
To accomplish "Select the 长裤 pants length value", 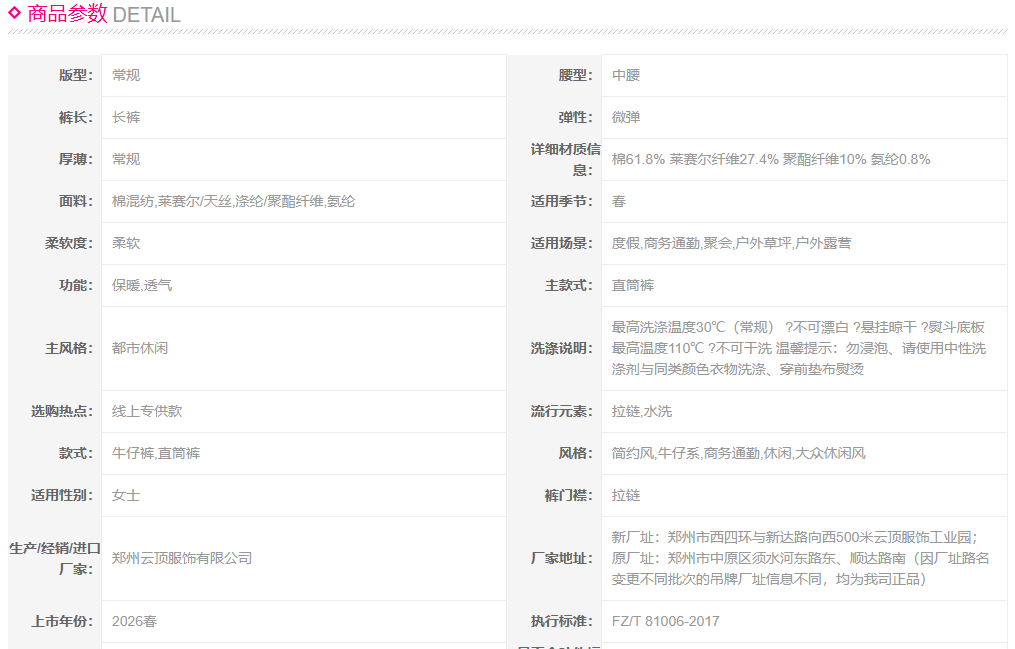I will point(126,117).
